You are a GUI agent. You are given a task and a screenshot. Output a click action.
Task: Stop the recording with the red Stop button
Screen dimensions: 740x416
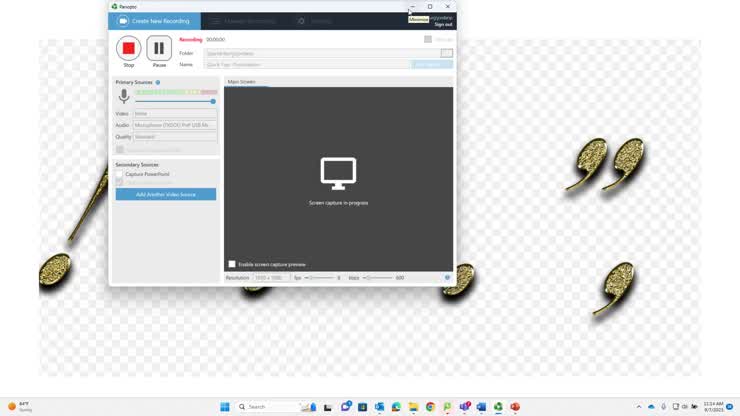128,48
